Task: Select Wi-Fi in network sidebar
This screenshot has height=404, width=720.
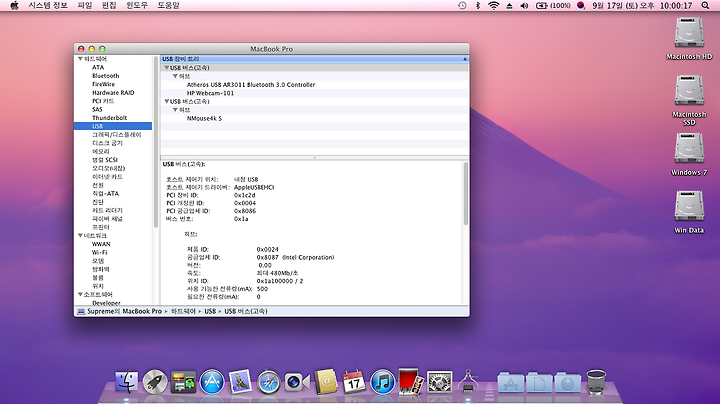Action: [x=99, y=252]
